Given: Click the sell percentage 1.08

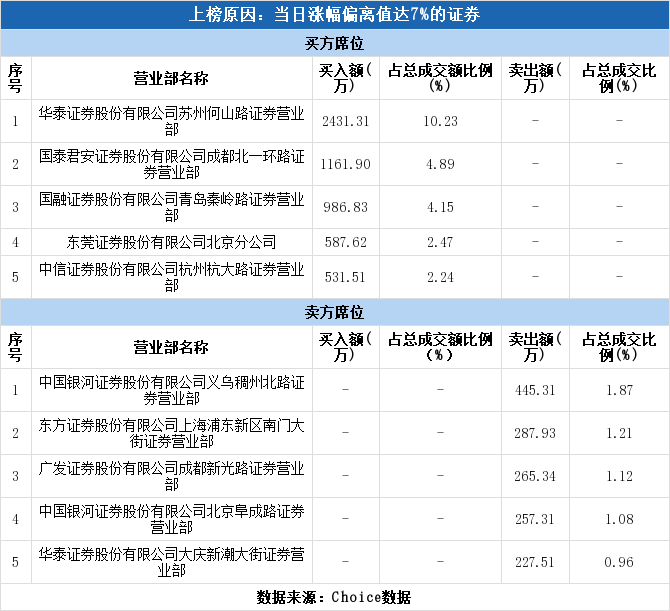Looking at the screenshot, I should (x=620, y=519).
